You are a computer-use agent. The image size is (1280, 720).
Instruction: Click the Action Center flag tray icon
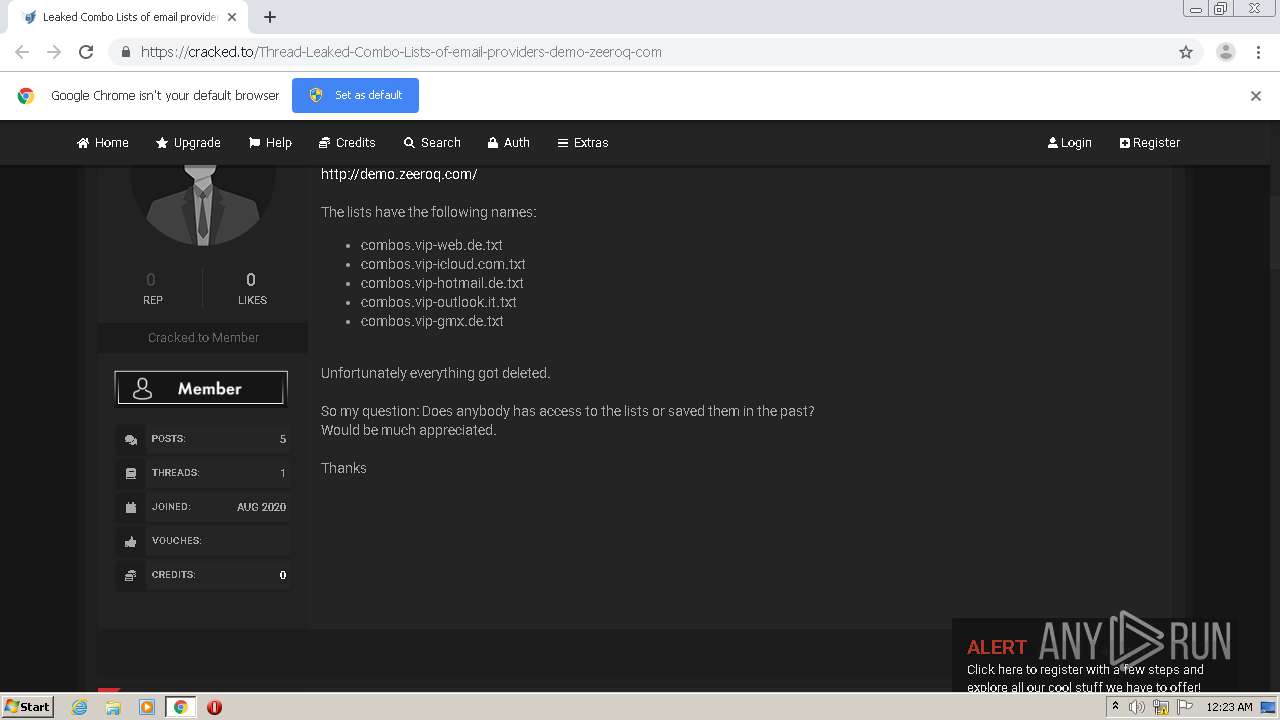(x=1185, y=707)
